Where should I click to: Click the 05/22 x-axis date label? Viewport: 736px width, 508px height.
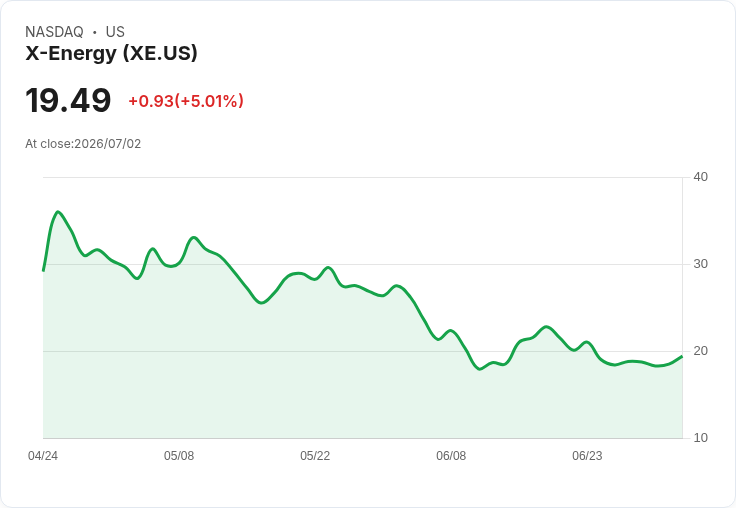pos(315,456)
